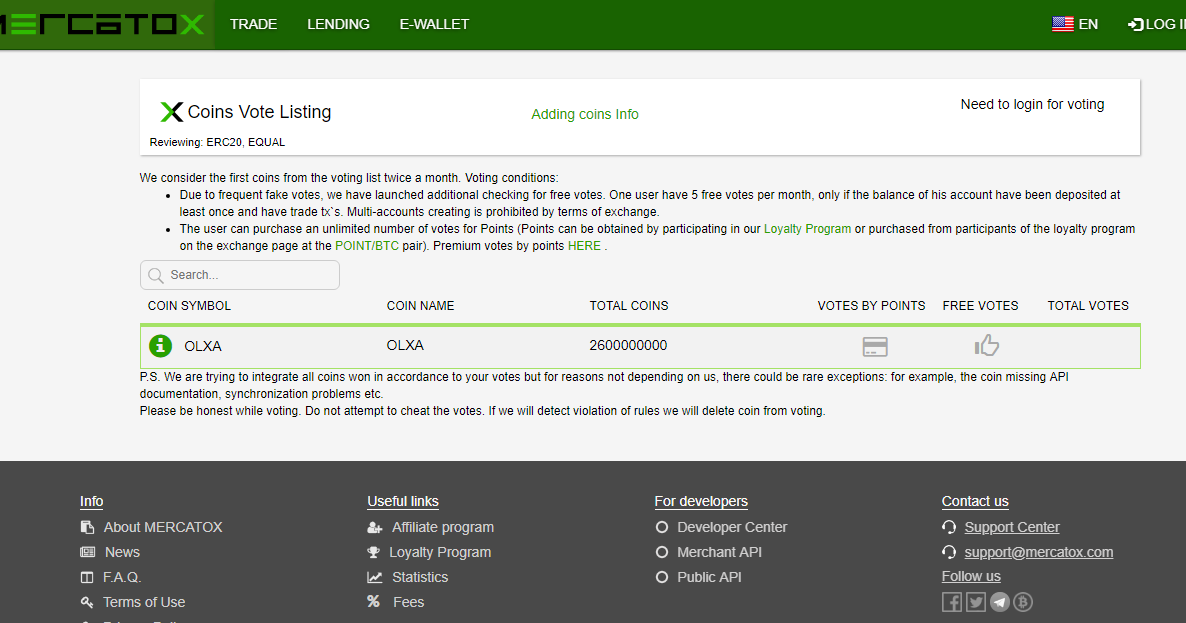Click support@mercatox.com email link

click(1039, 553)
